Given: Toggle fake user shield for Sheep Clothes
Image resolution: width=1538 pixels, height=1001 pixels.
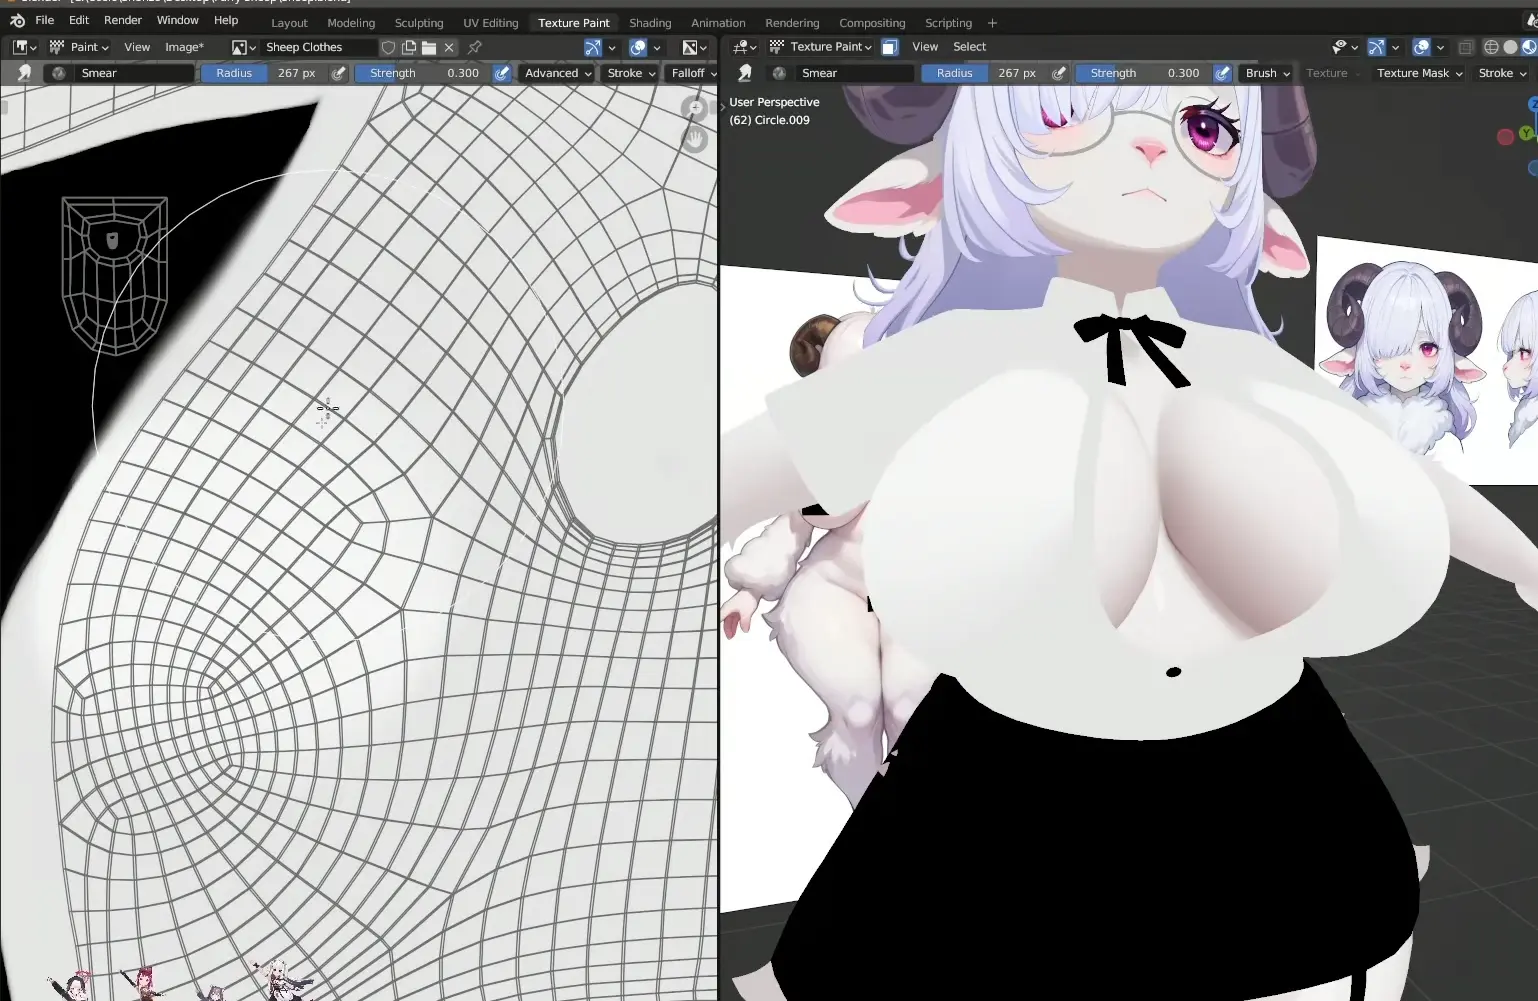Looking at the screenshot, I should 389,47.
